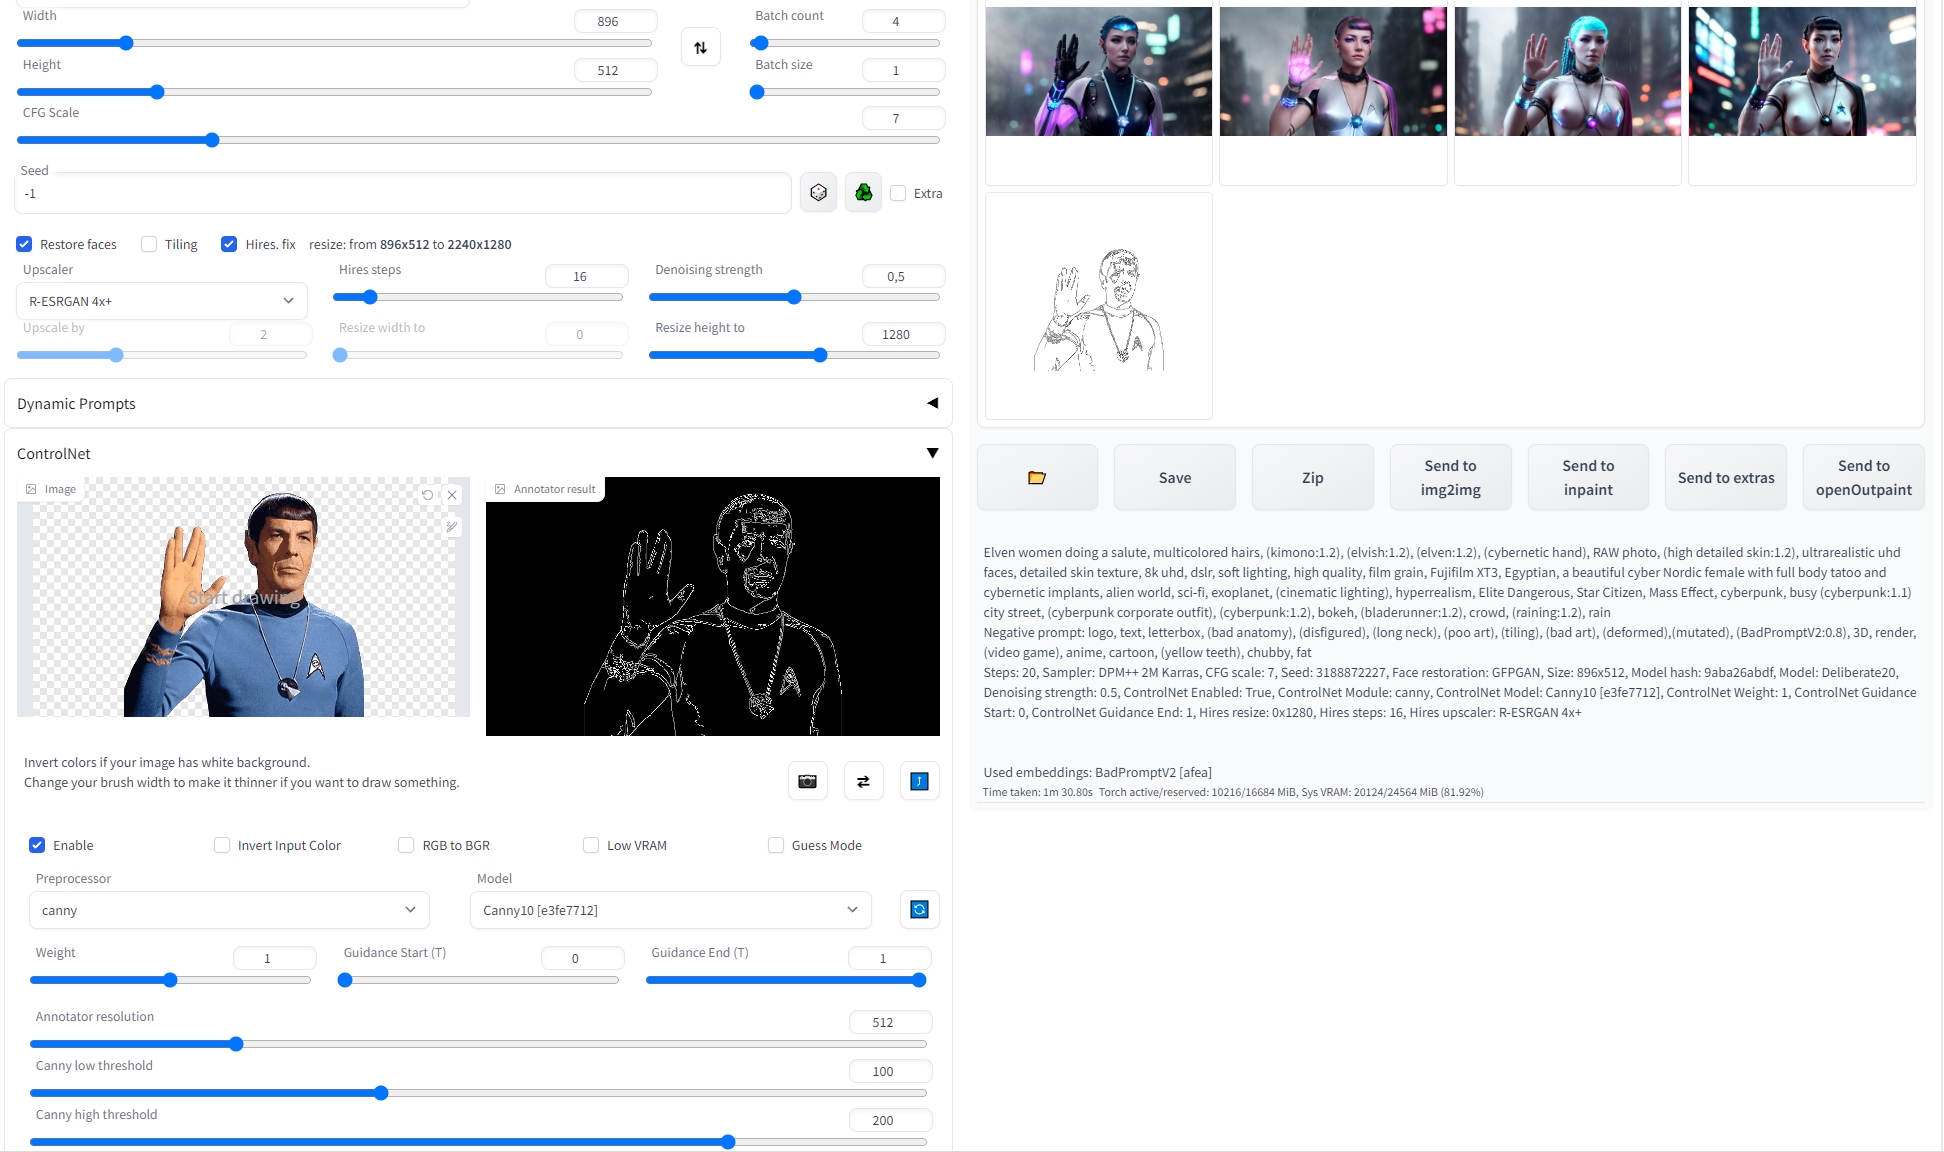The width and height of the screenshot is (1944, 1152).
Task: Click the CFG Scale slider handle
Action: tap(212, 141)
